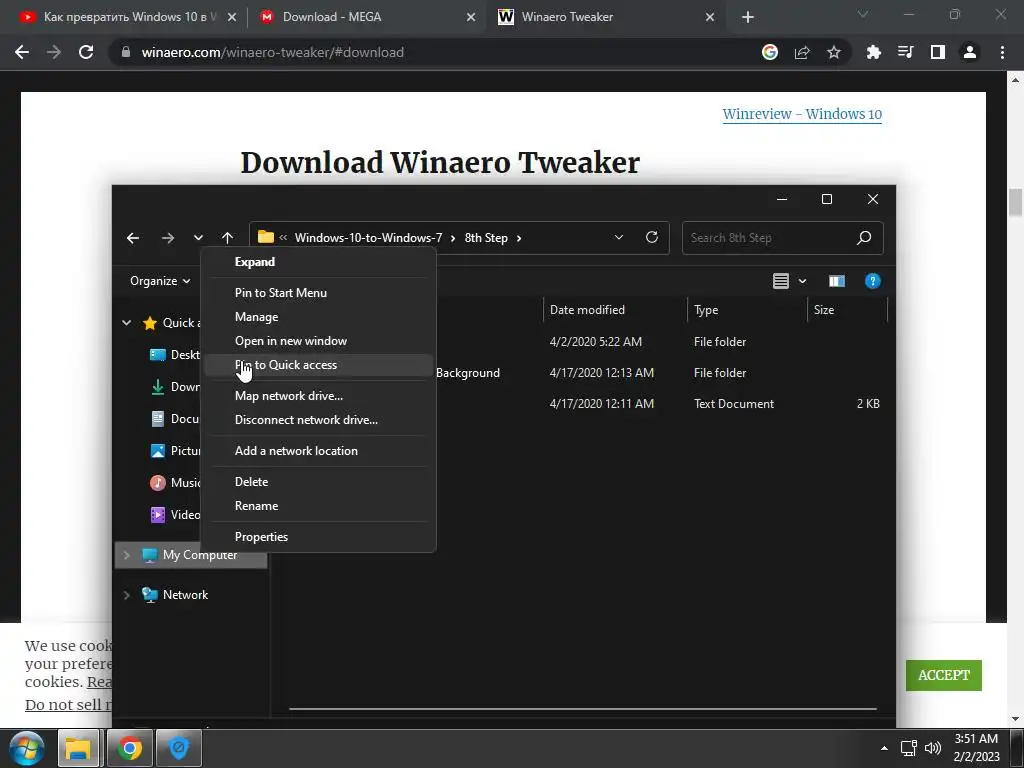
Task: Open Google icon in address bar
Action: point(770,52)
